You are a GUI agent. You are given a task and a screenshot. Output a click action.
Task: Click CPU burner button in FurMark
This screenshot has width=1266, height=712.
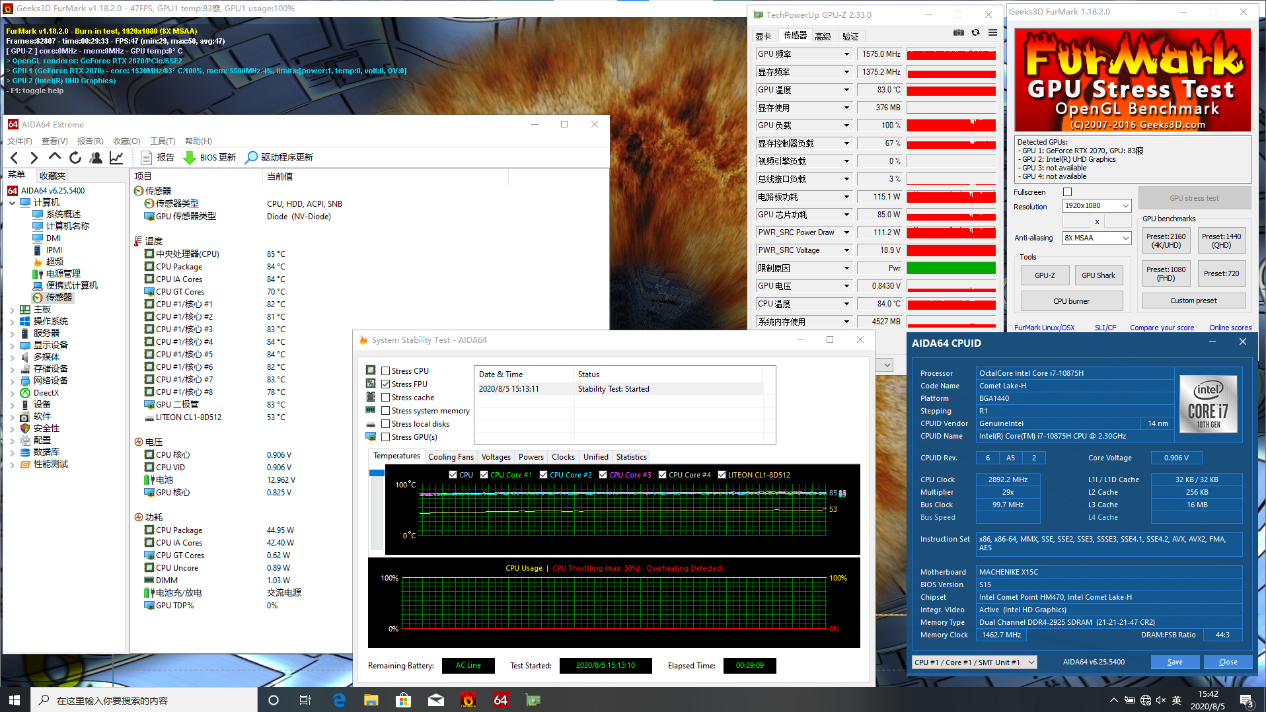pyautogui.click(x=1072, y=300)
